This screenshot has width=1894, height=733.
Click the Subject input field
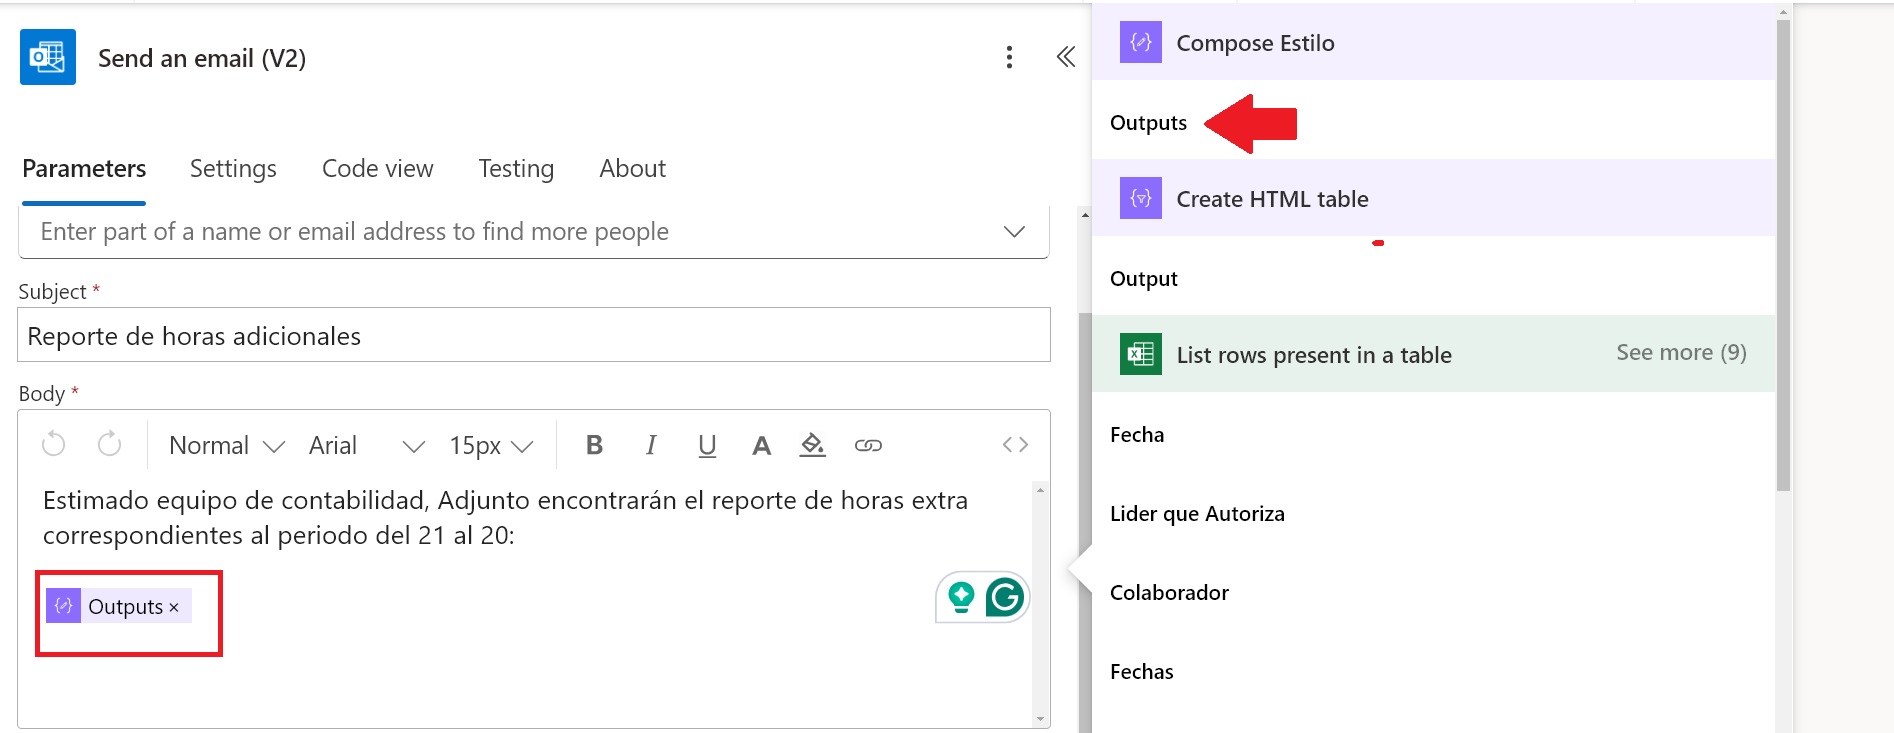533,336
